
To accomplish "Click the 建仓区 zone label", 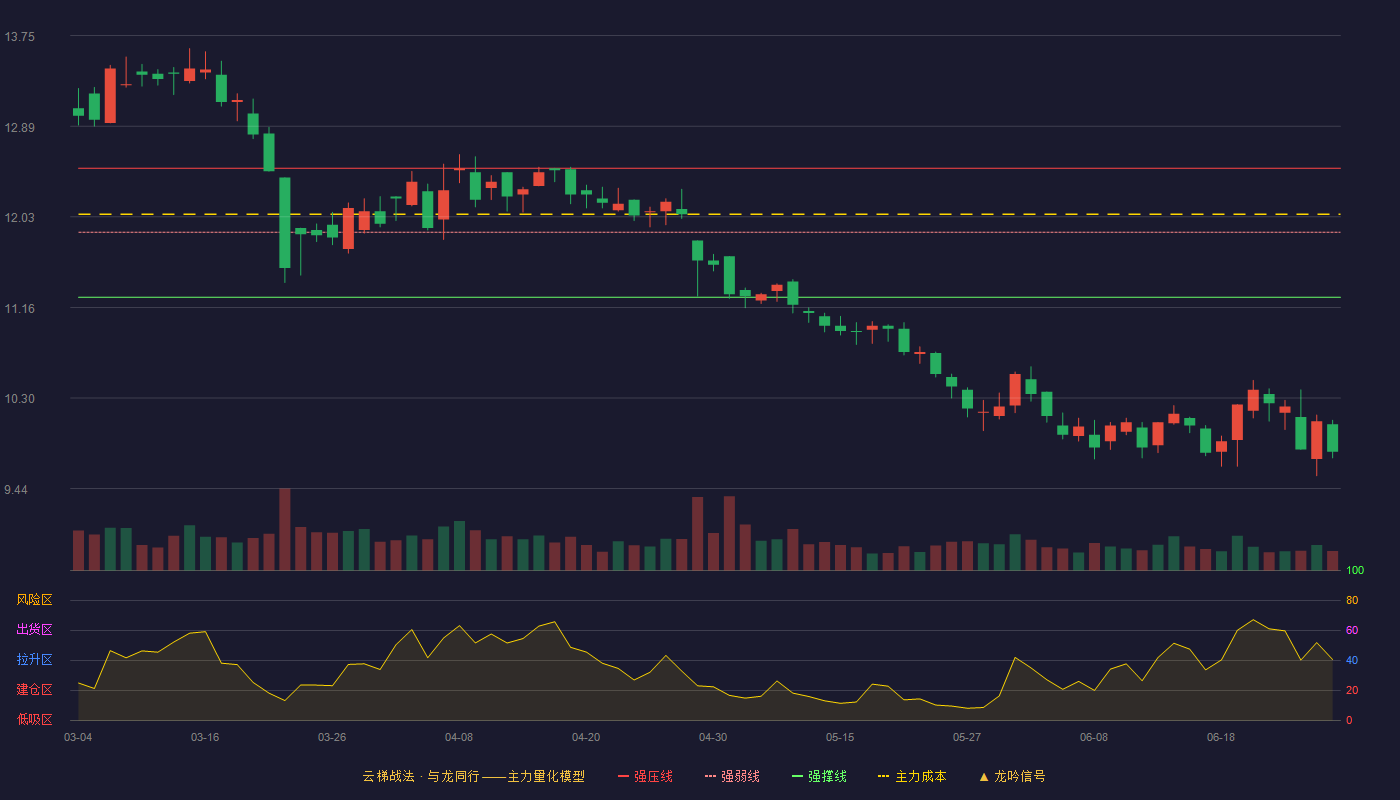I will pyautogui.click(x=34, y=690).
